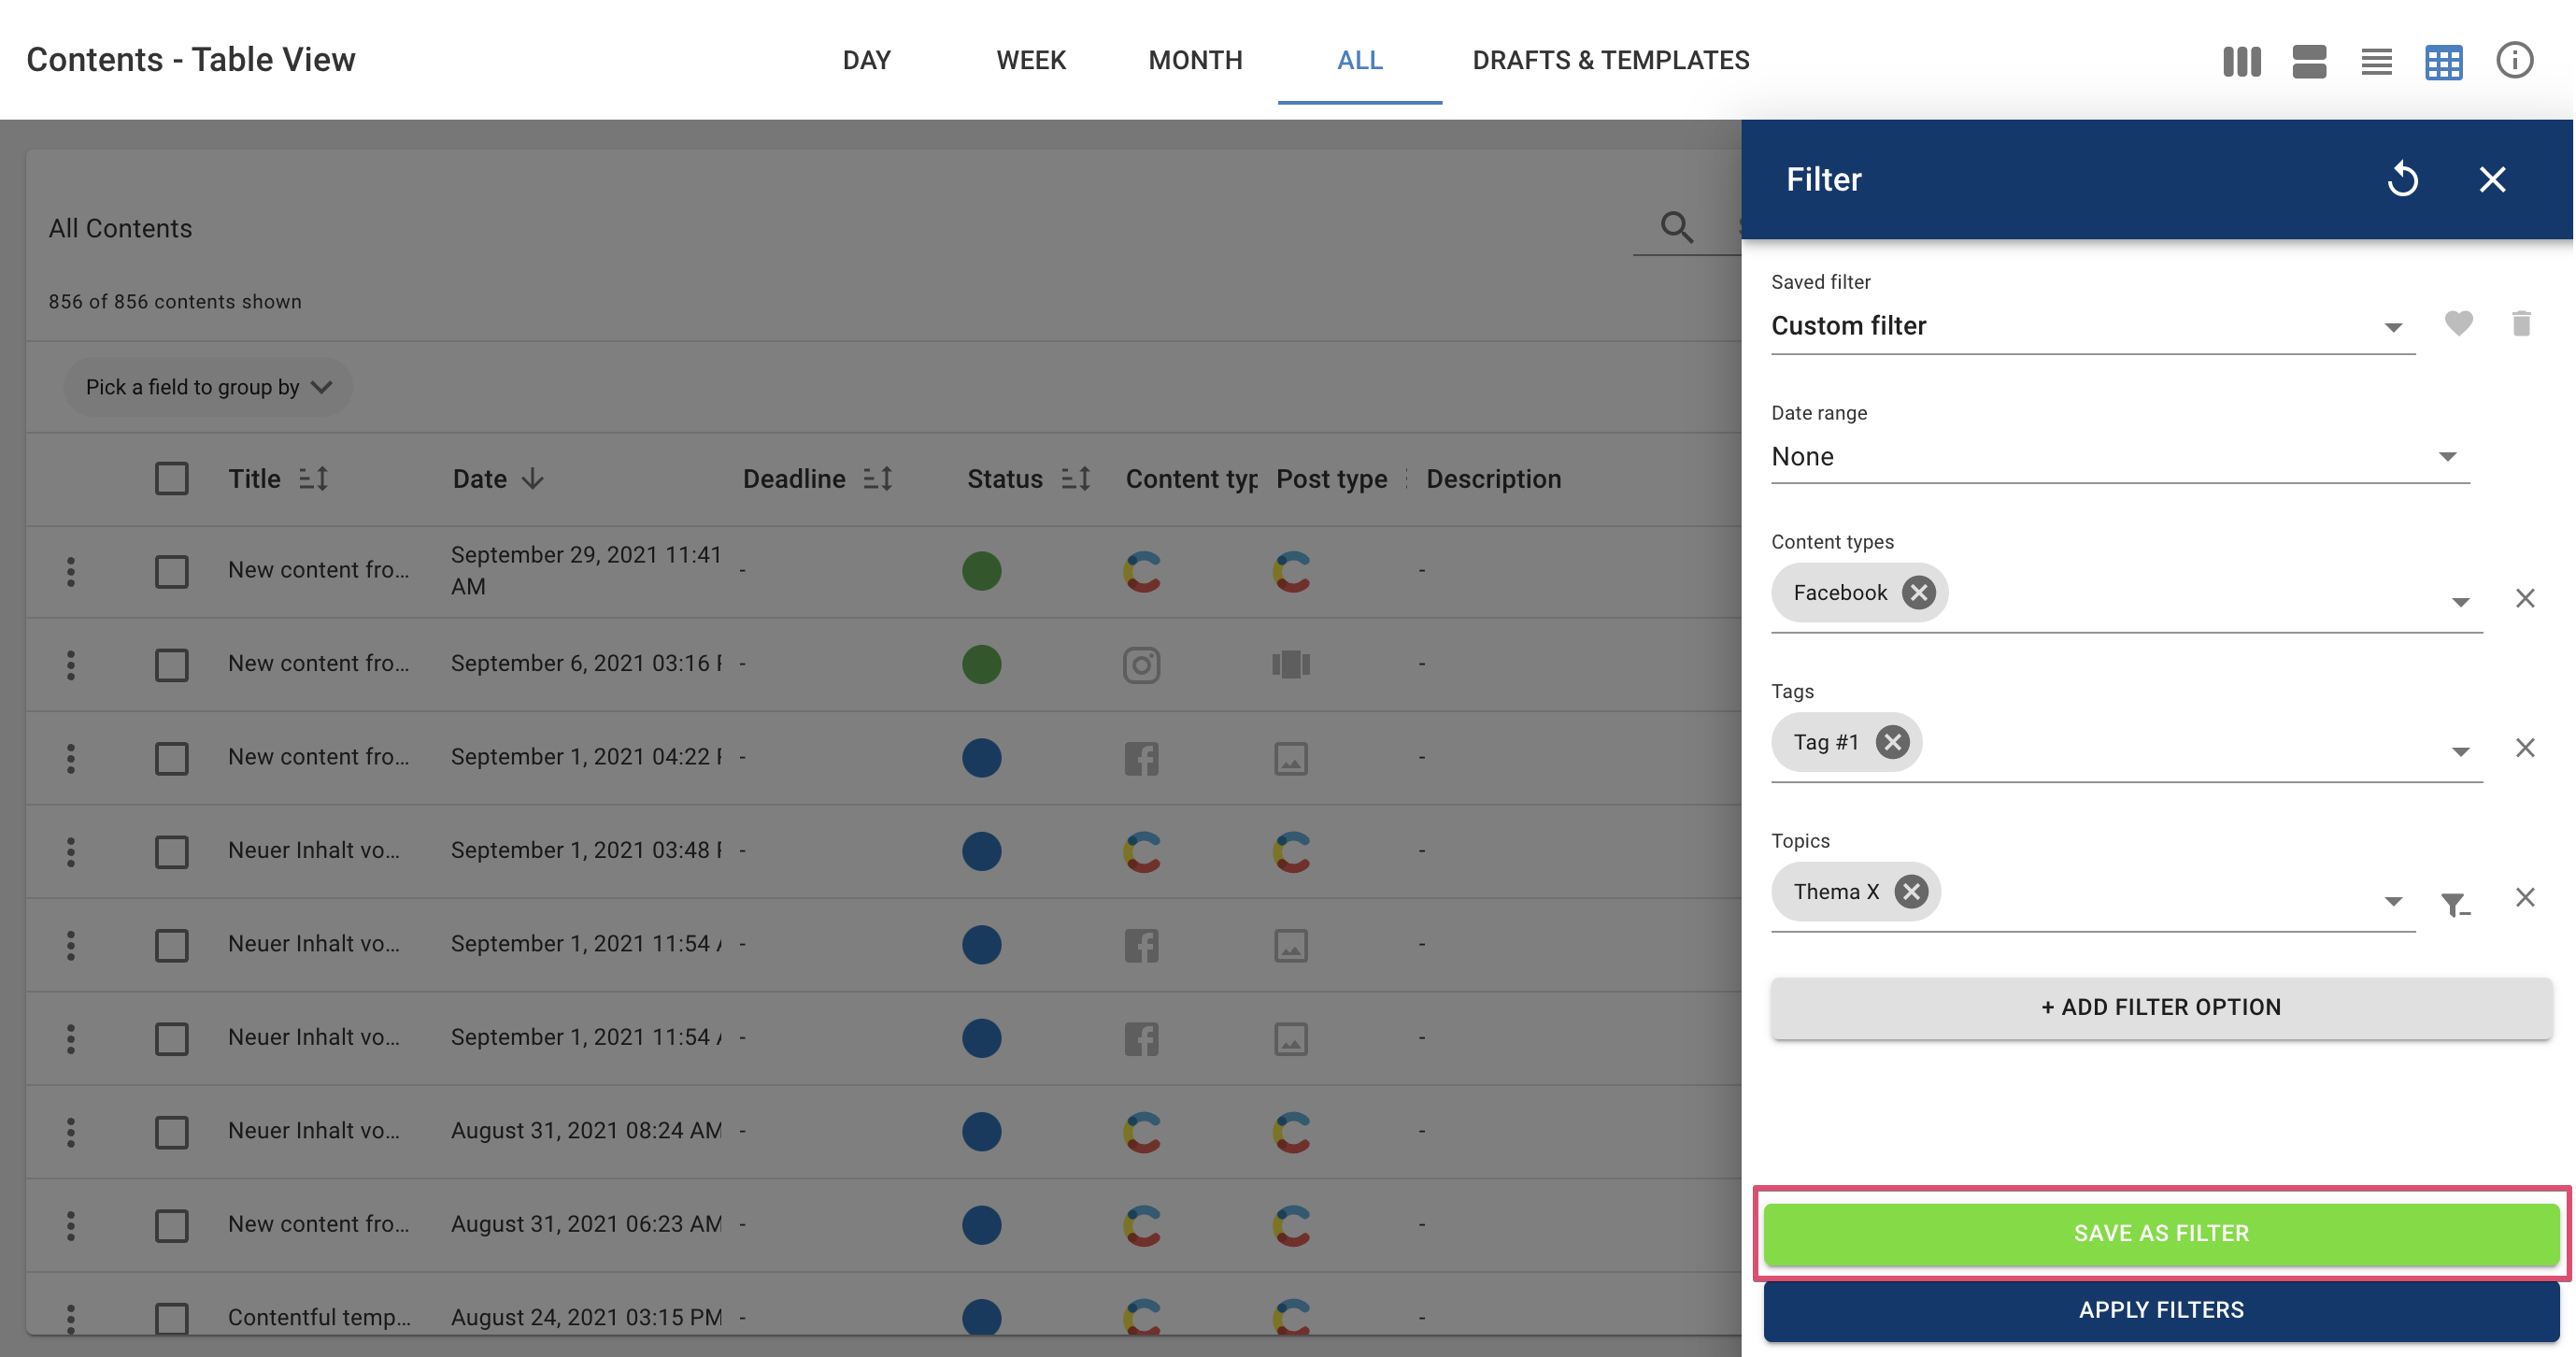Check the September 1 04:22 row checkbox

[x=171, y=758]
